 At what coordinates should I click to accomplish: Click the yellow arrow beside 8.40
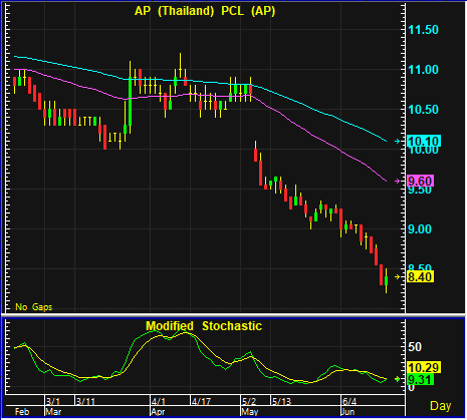click(397, 277)
